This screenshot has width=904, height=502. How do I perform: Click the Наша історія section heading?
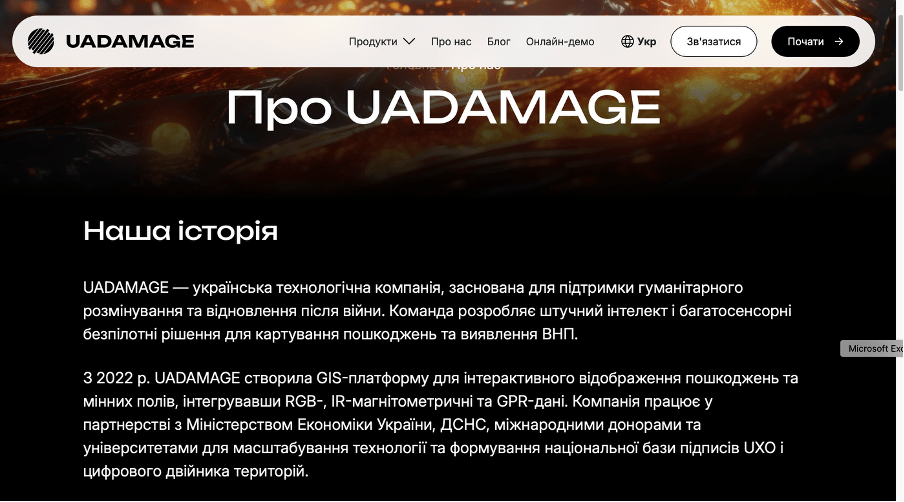point(180,231)
